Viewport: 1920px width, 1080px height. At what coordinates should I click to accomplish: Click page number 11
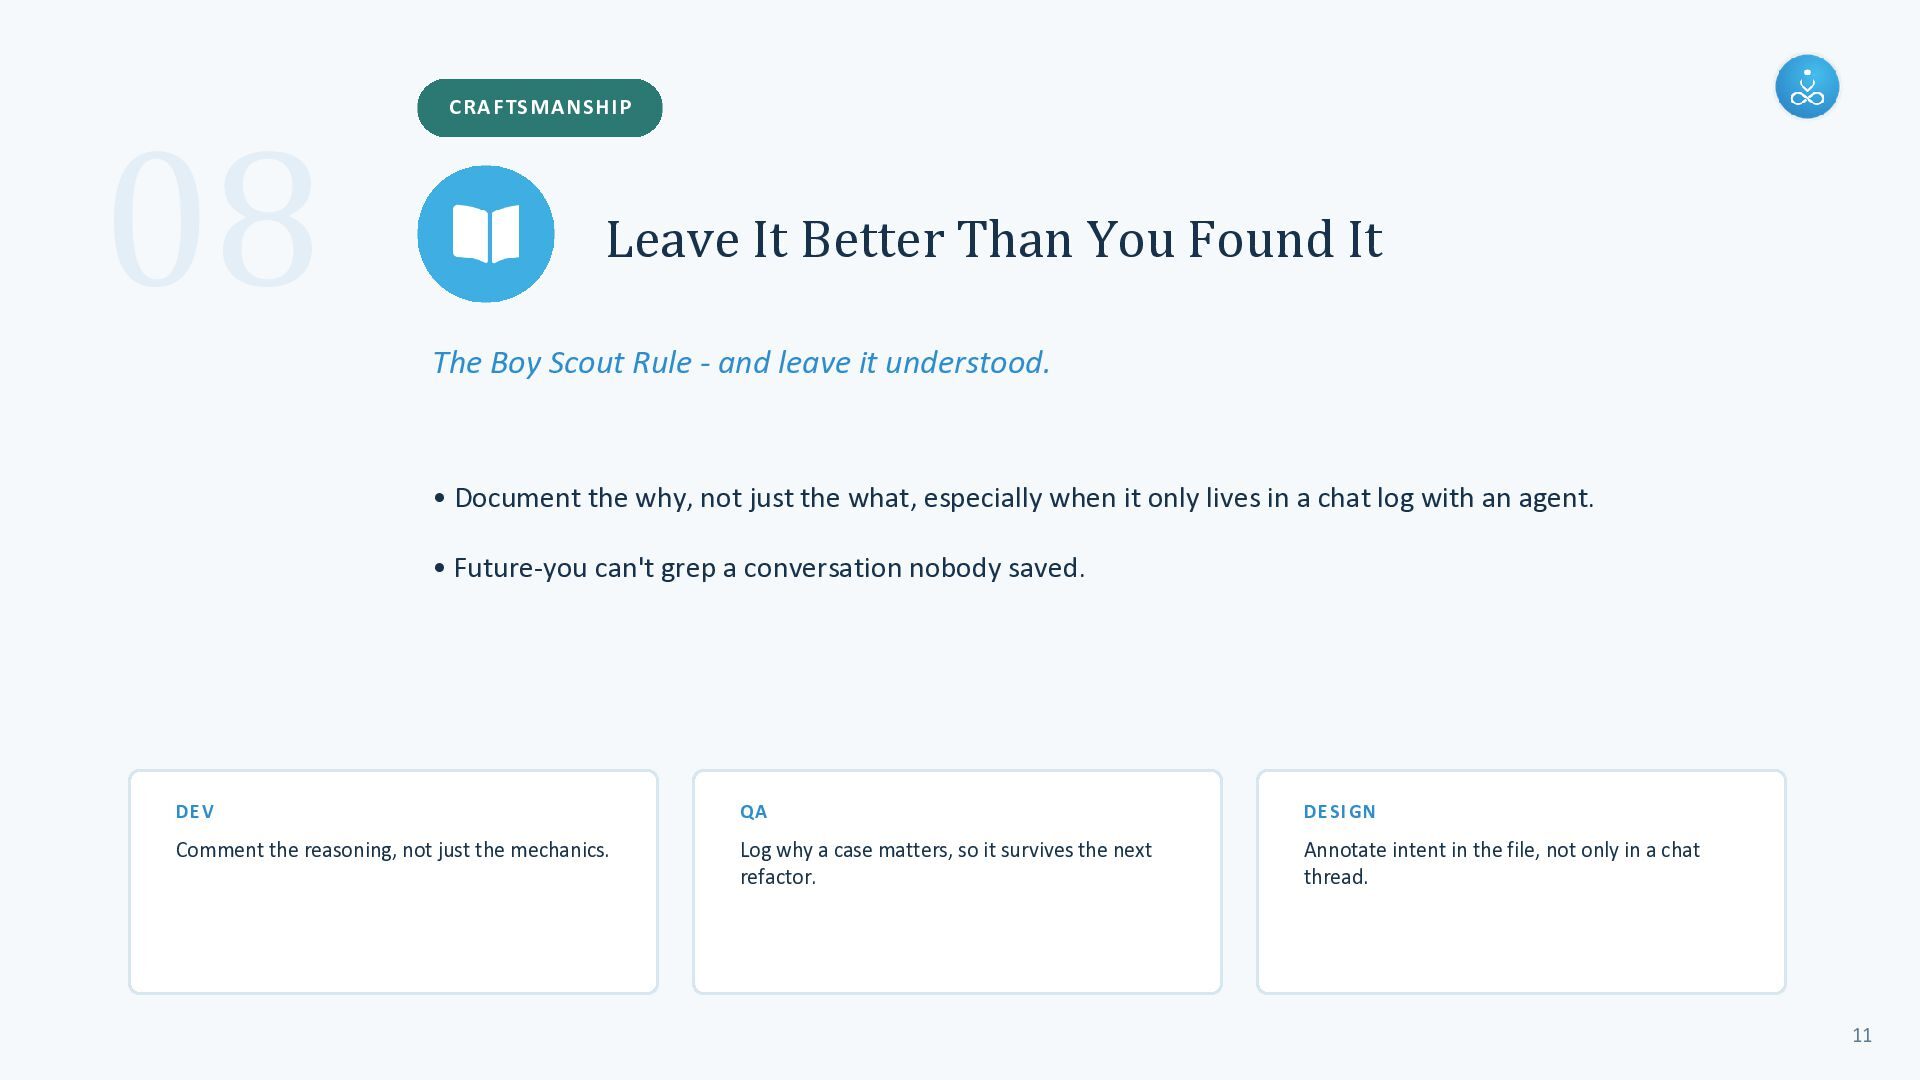pos(1862,1036)
